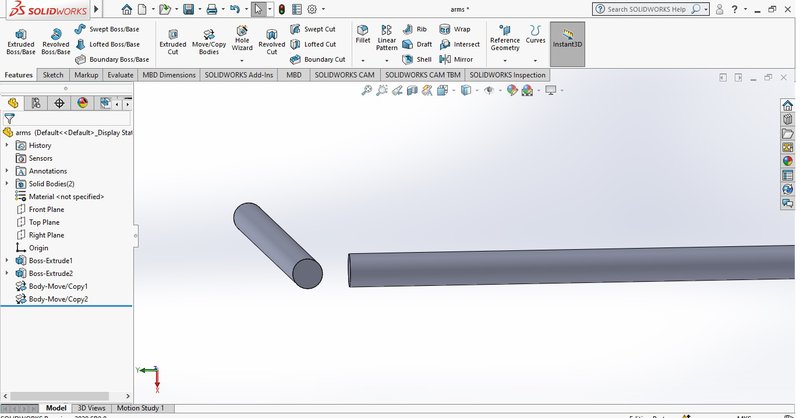The width and height of the screenshot is (800, 418).
Task: Switch to the 3D Views tab
Action: (x=91, y=408)
